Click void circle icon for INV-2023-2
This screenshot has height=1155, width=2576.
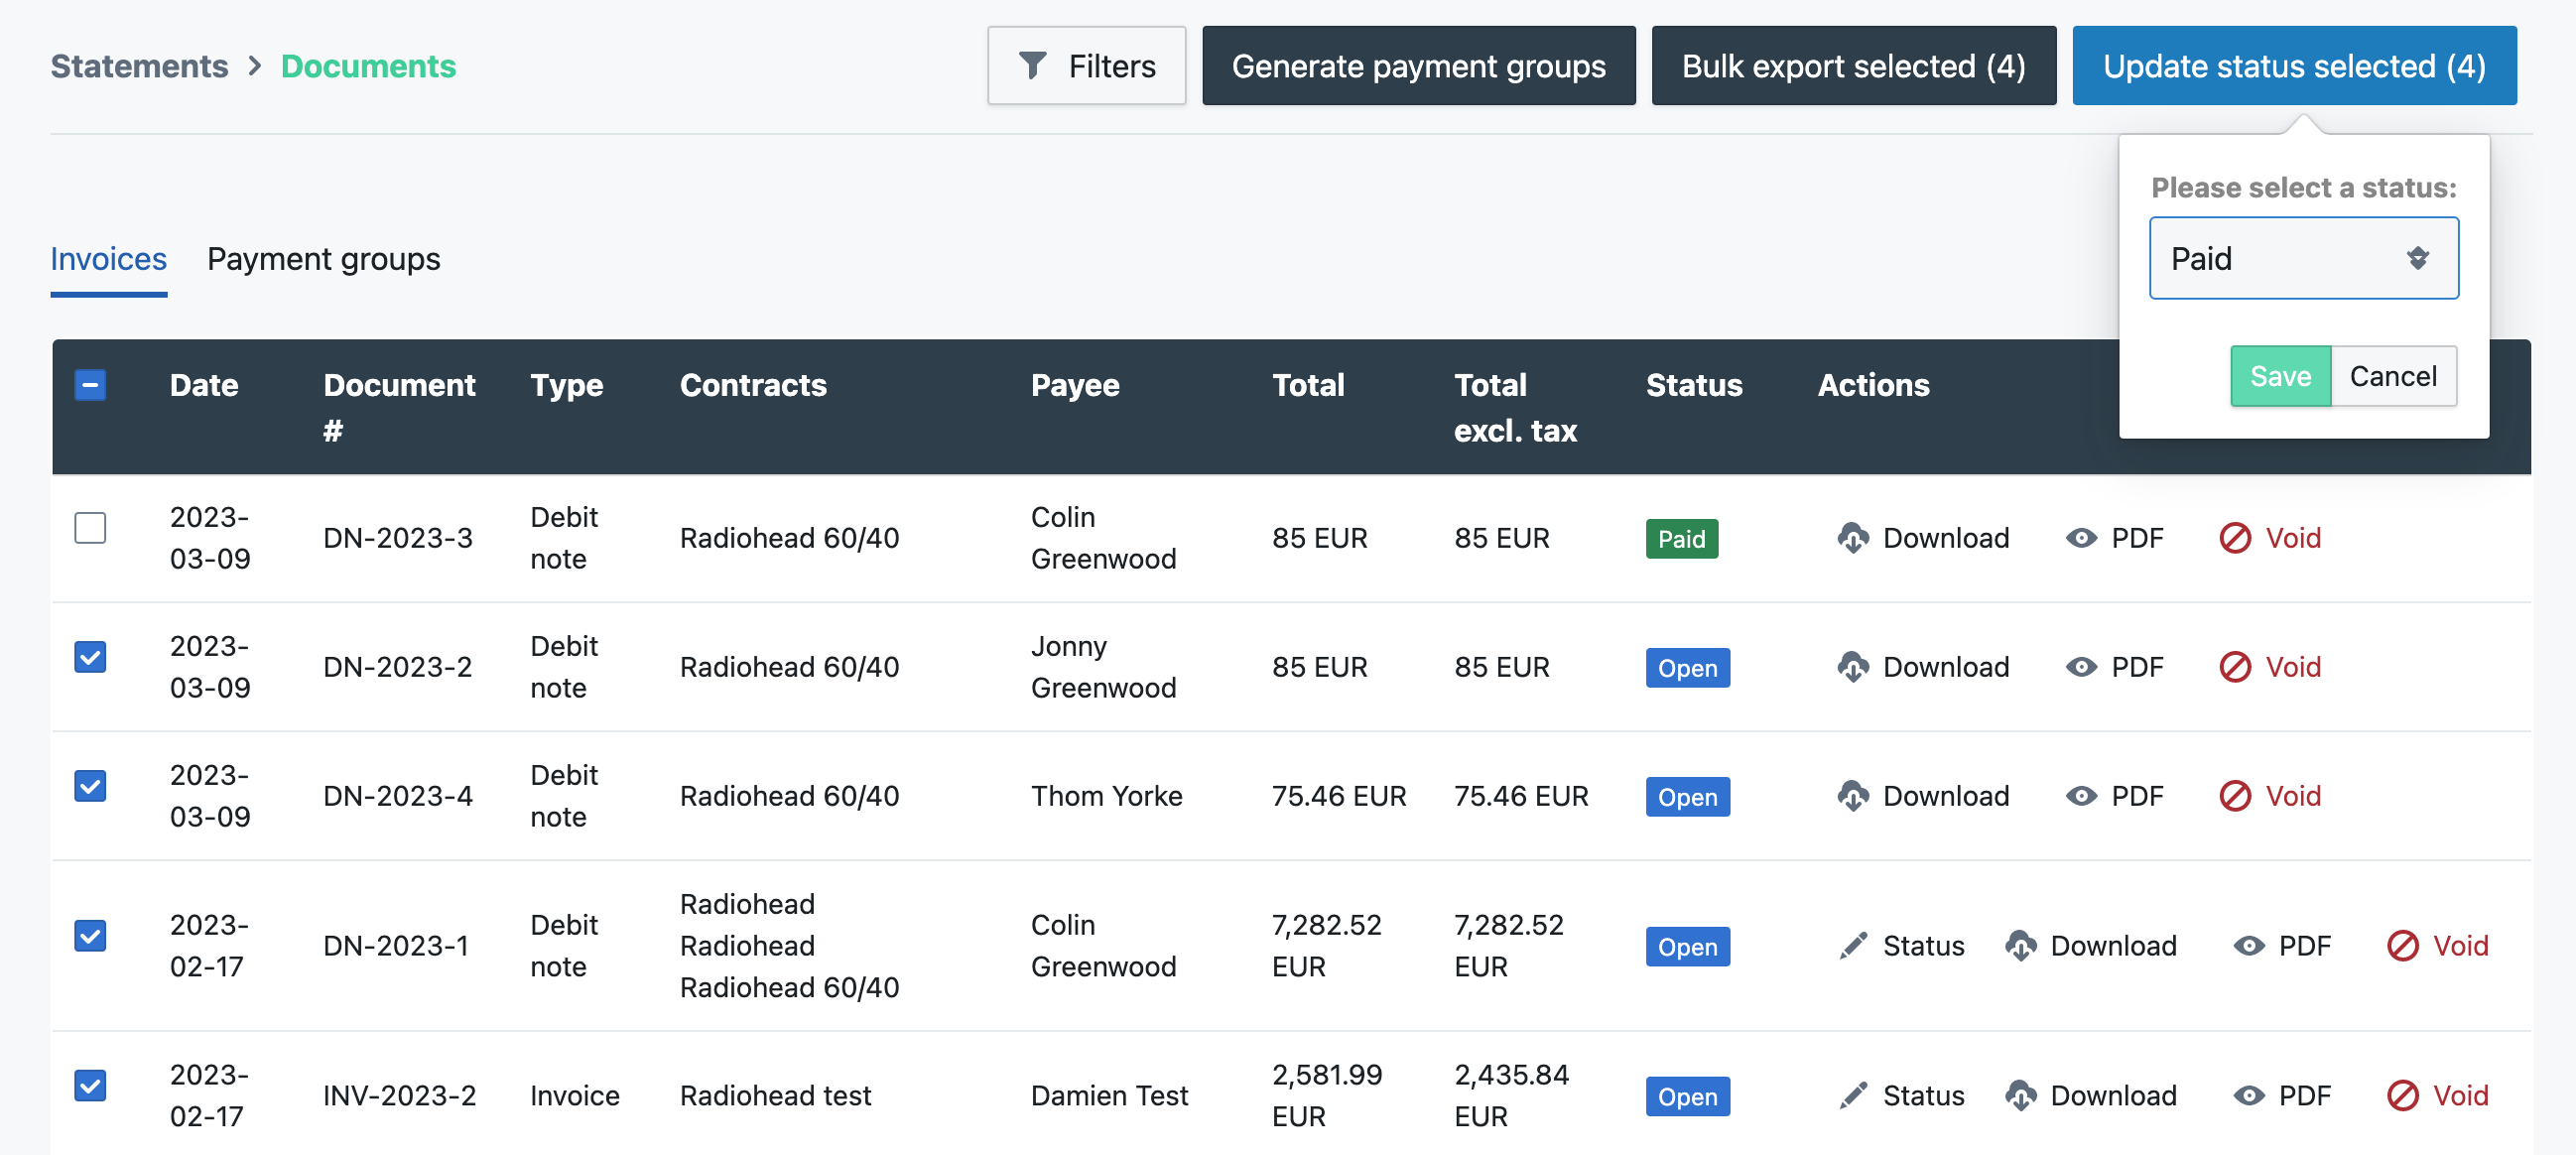[2402, 1096]
